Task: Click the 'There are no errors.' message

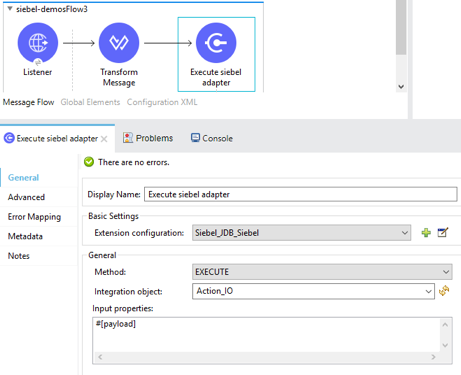Action: point(134,162)
